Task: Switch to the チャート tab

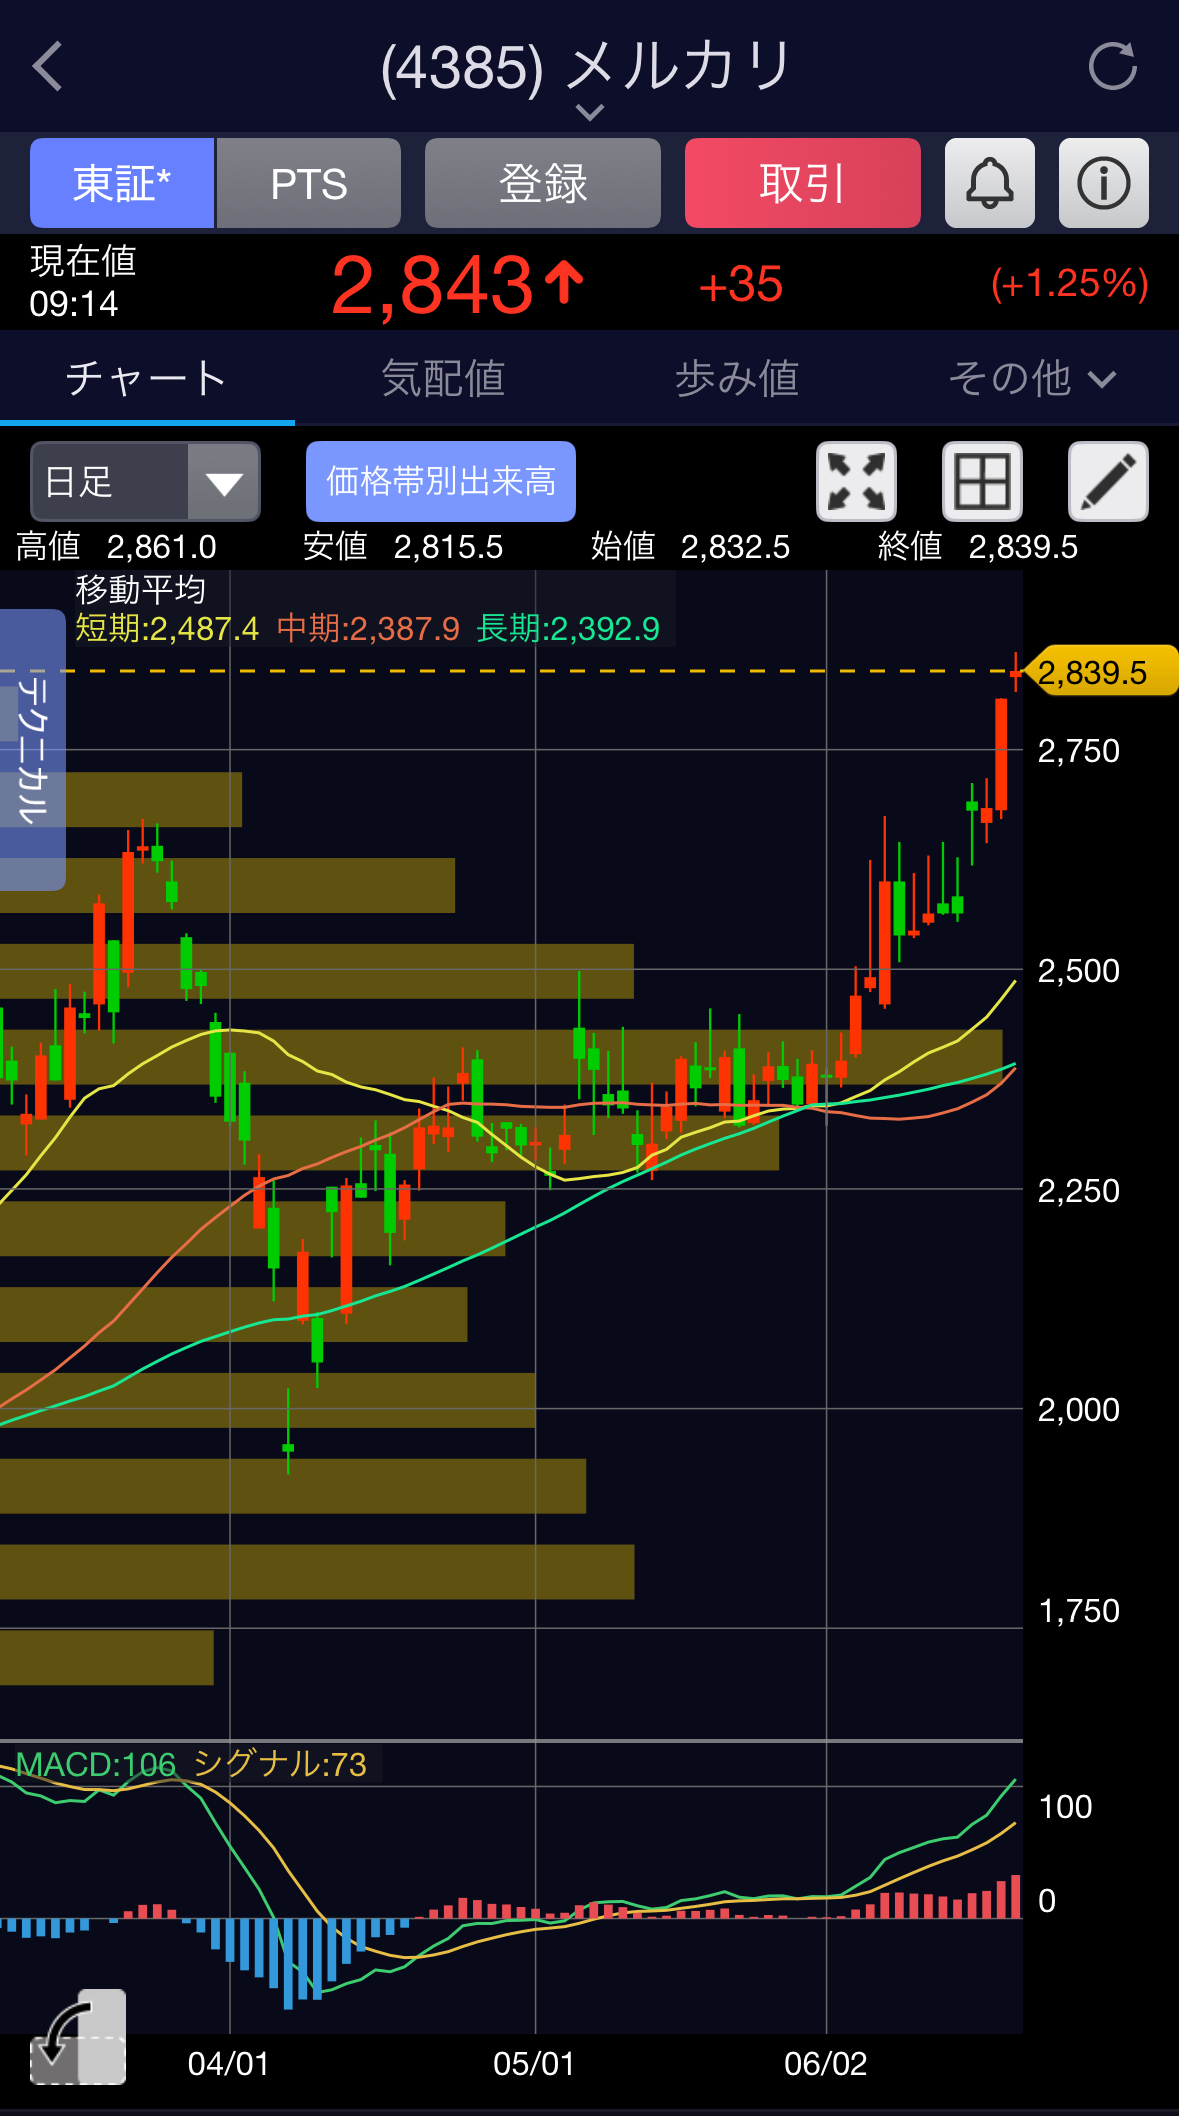Action: coord(147,379)
